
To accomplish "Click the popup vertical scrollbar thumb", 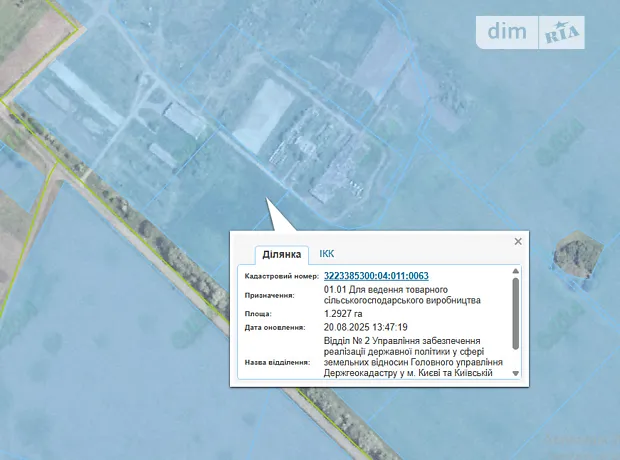I will (x=516, y=312).
